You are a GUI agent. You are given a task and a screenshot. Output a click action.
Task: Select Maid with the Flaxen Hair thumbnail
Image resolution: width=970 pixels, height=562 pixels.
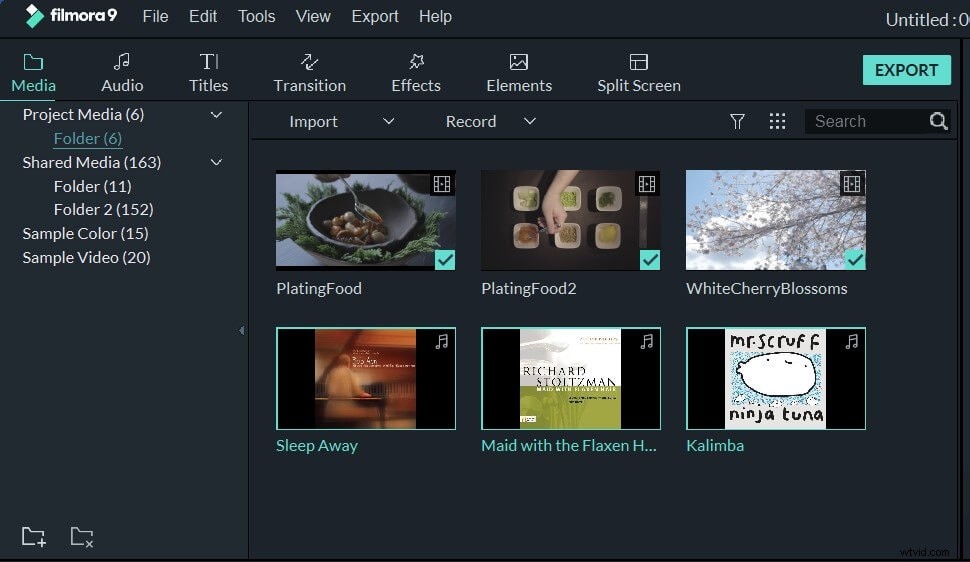570,378
